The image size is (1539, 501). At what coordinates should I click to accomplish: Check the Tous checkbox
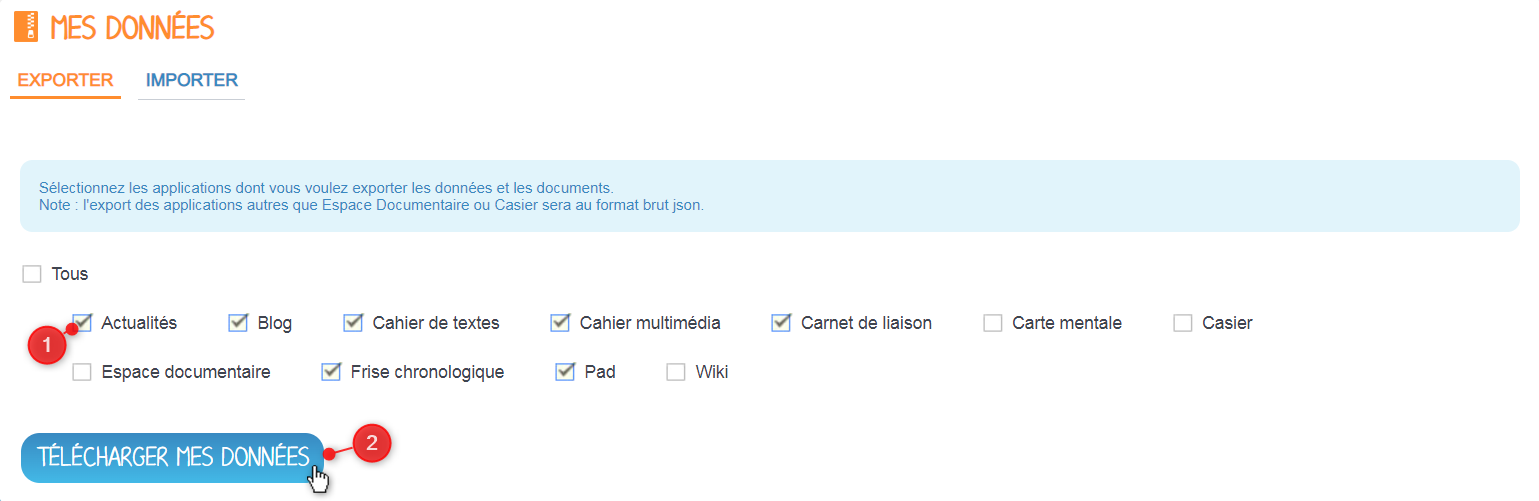32,274
